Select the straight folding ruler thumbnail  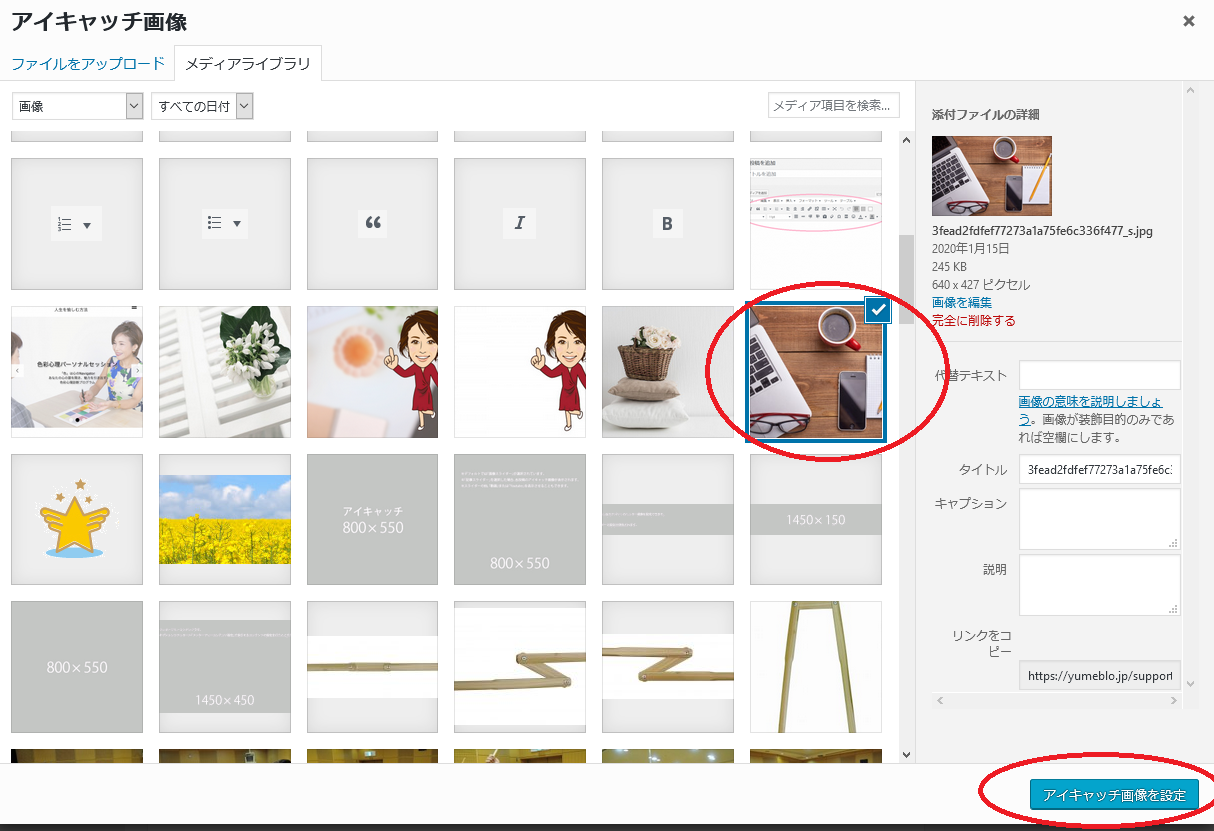[373, 667]
